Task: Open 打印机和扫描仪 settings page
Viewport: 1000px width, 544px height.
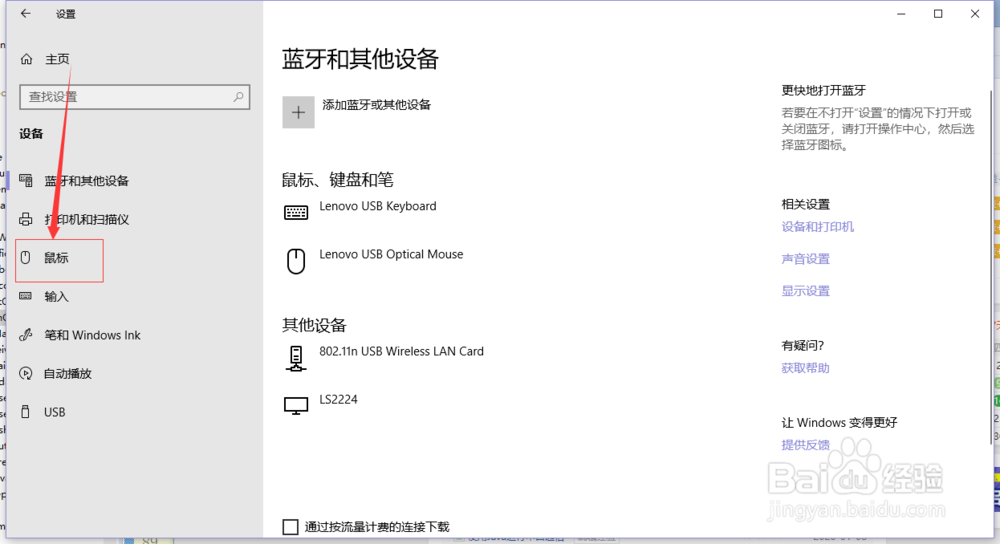Action: [x=87, y=219]
